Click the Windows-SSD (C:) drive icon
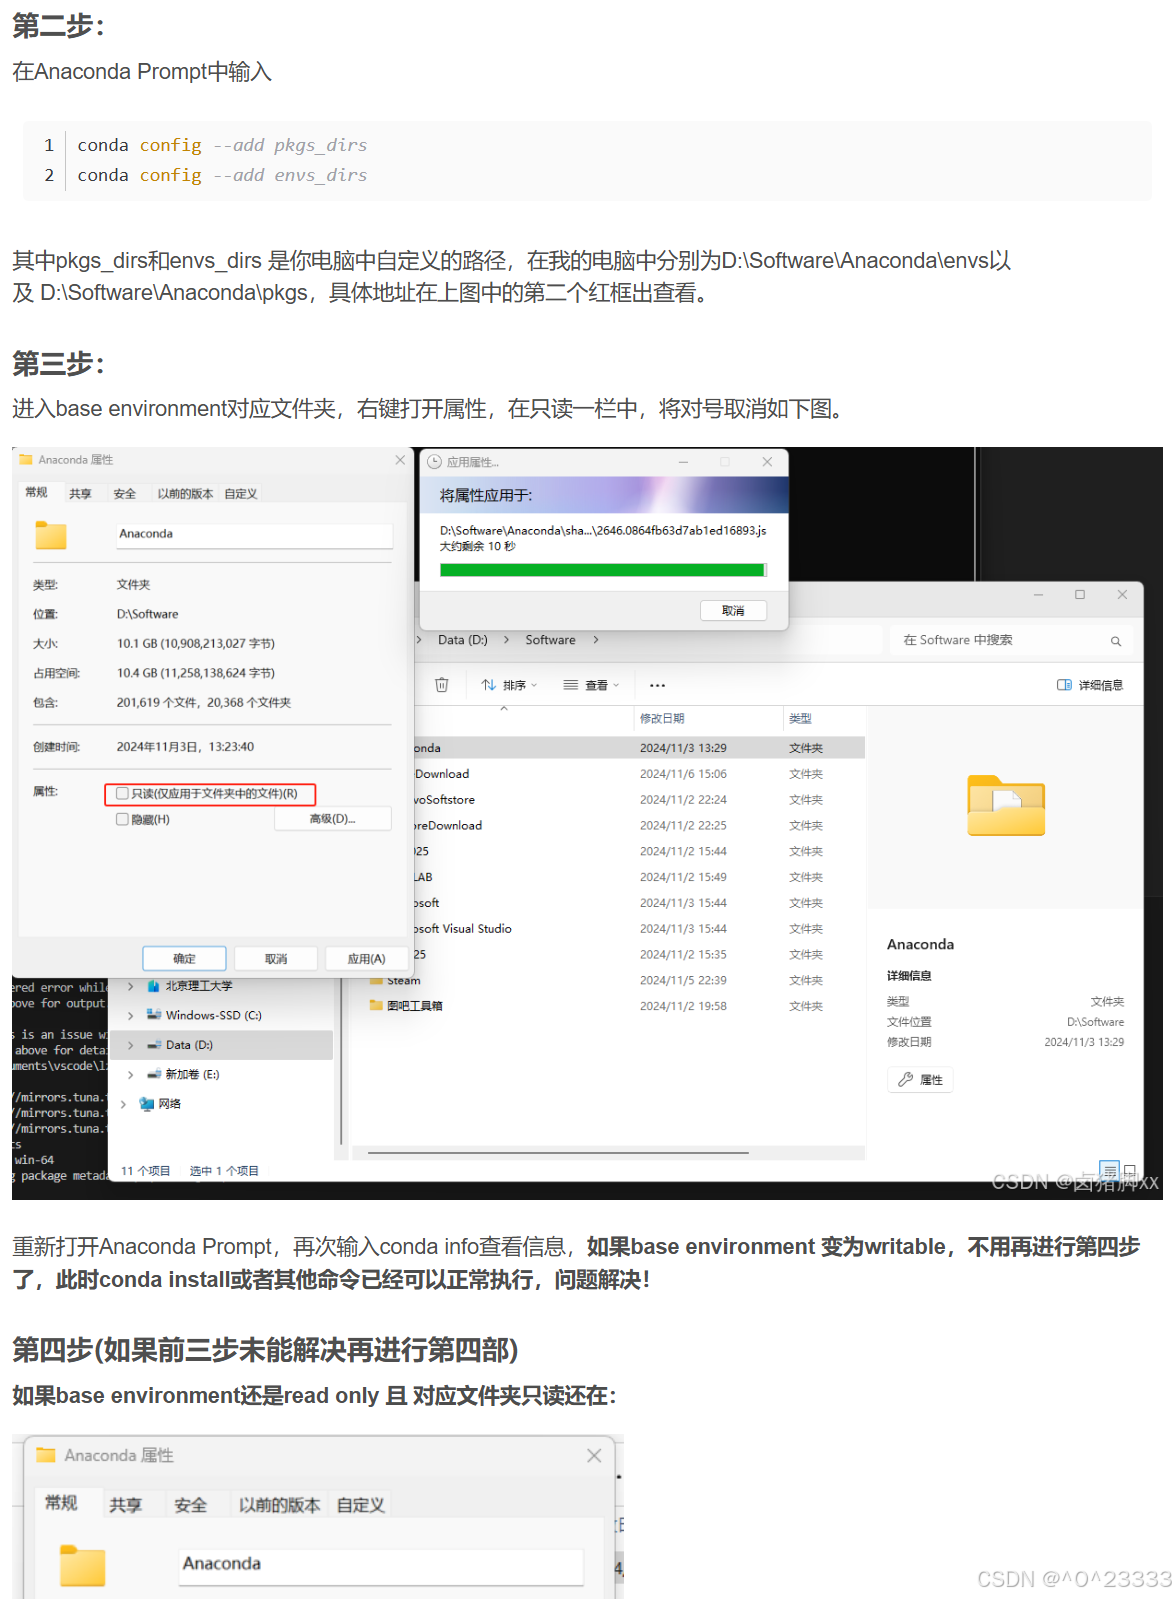 (x=154, y=1015)
